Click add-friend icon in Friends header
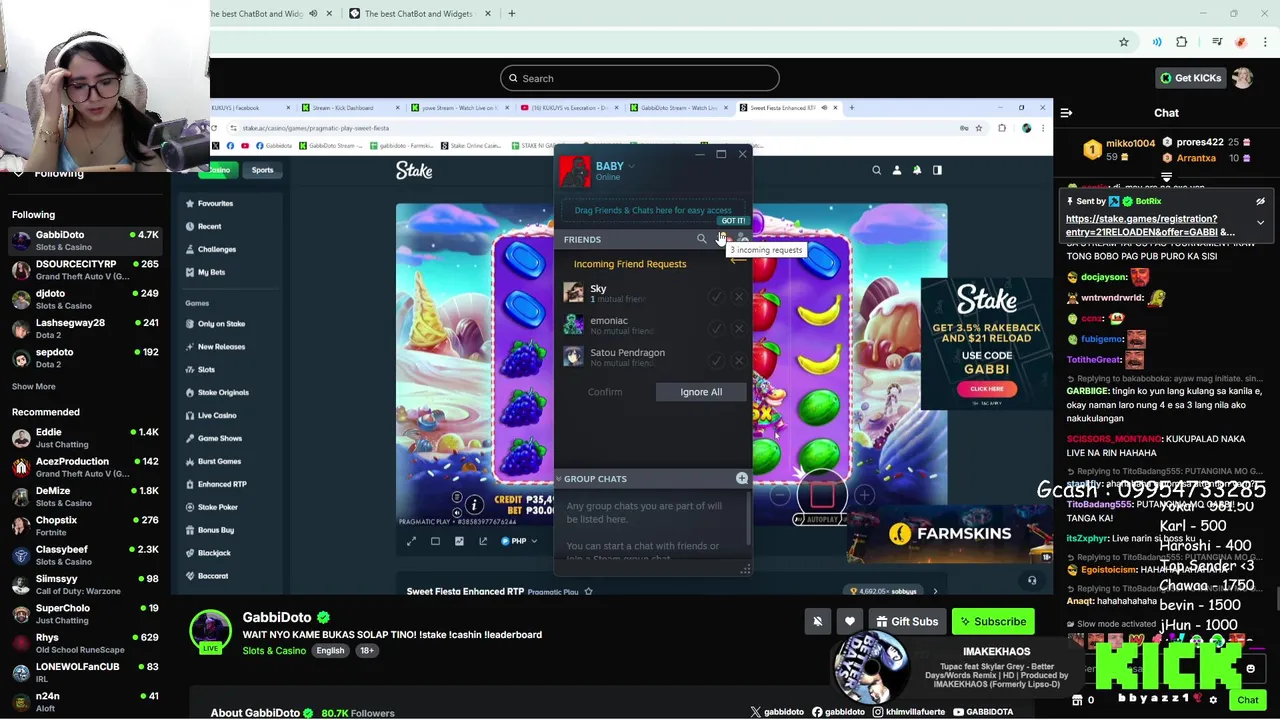The width and height of the screenshot is (1280, 720). (x=741, y=239)
